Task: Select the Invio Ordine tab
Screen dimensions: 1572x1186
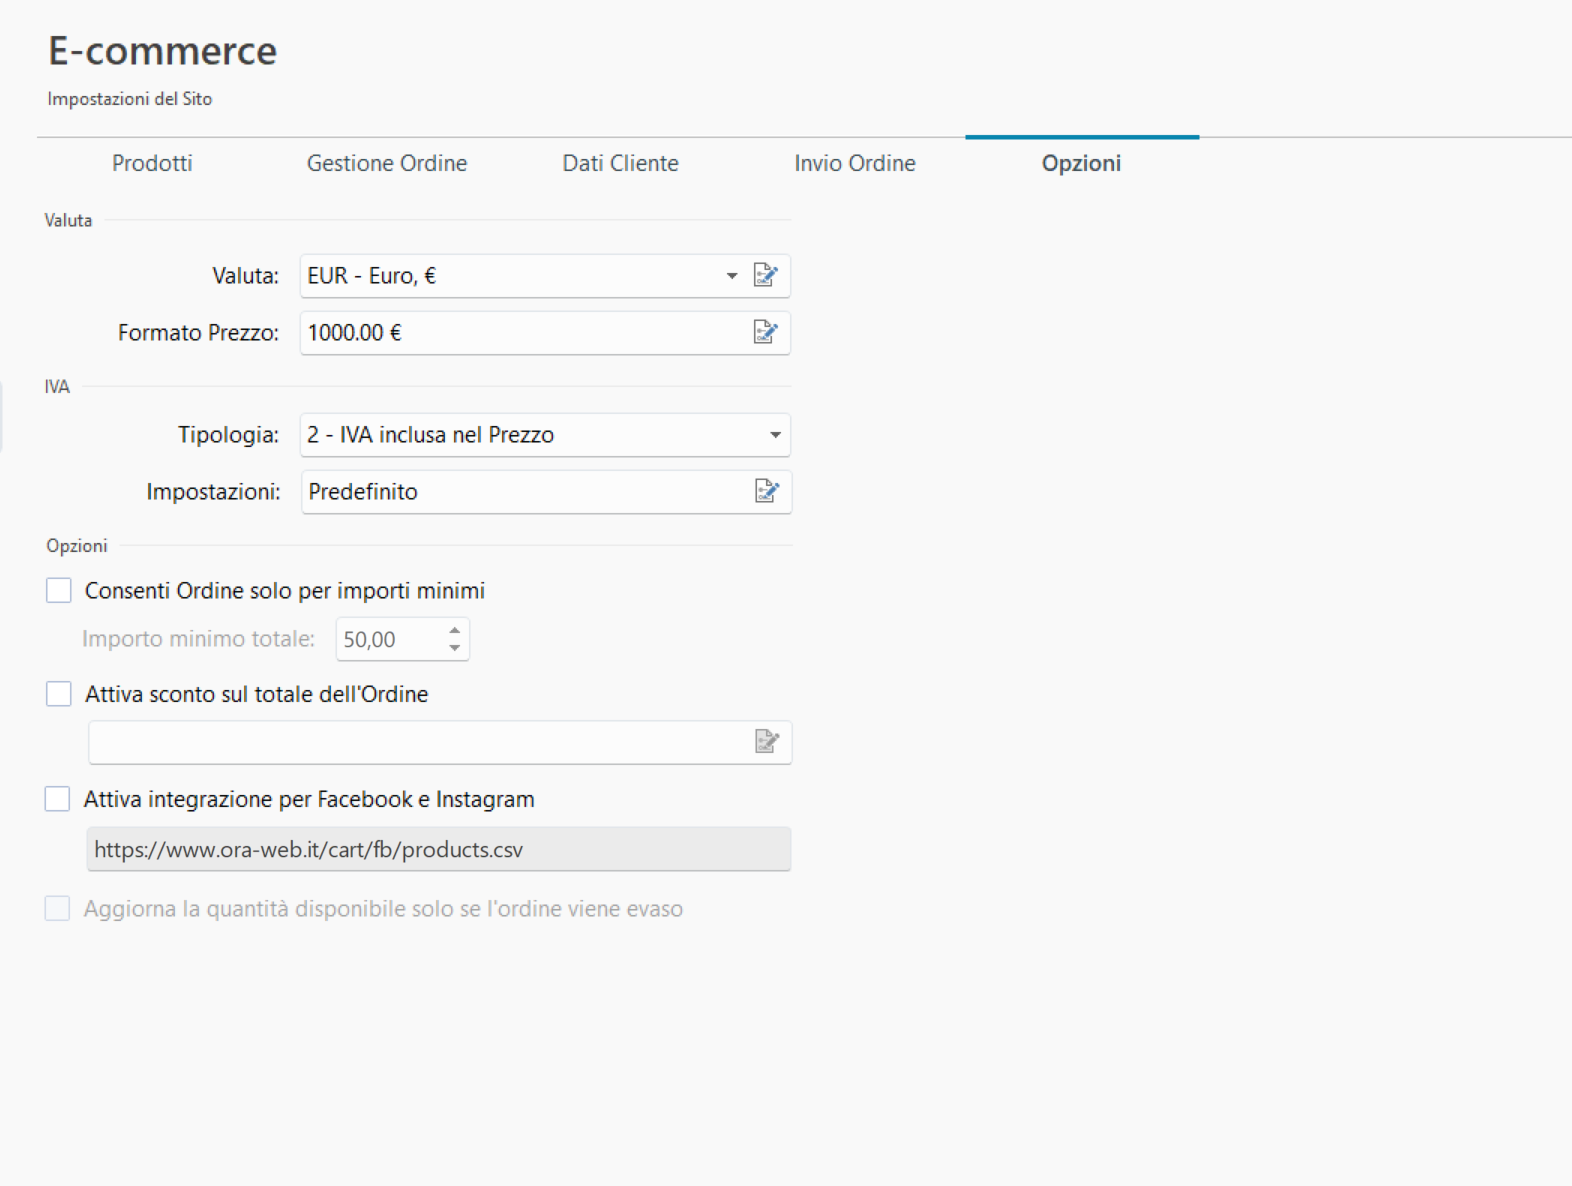Action: tap(854, 163)
